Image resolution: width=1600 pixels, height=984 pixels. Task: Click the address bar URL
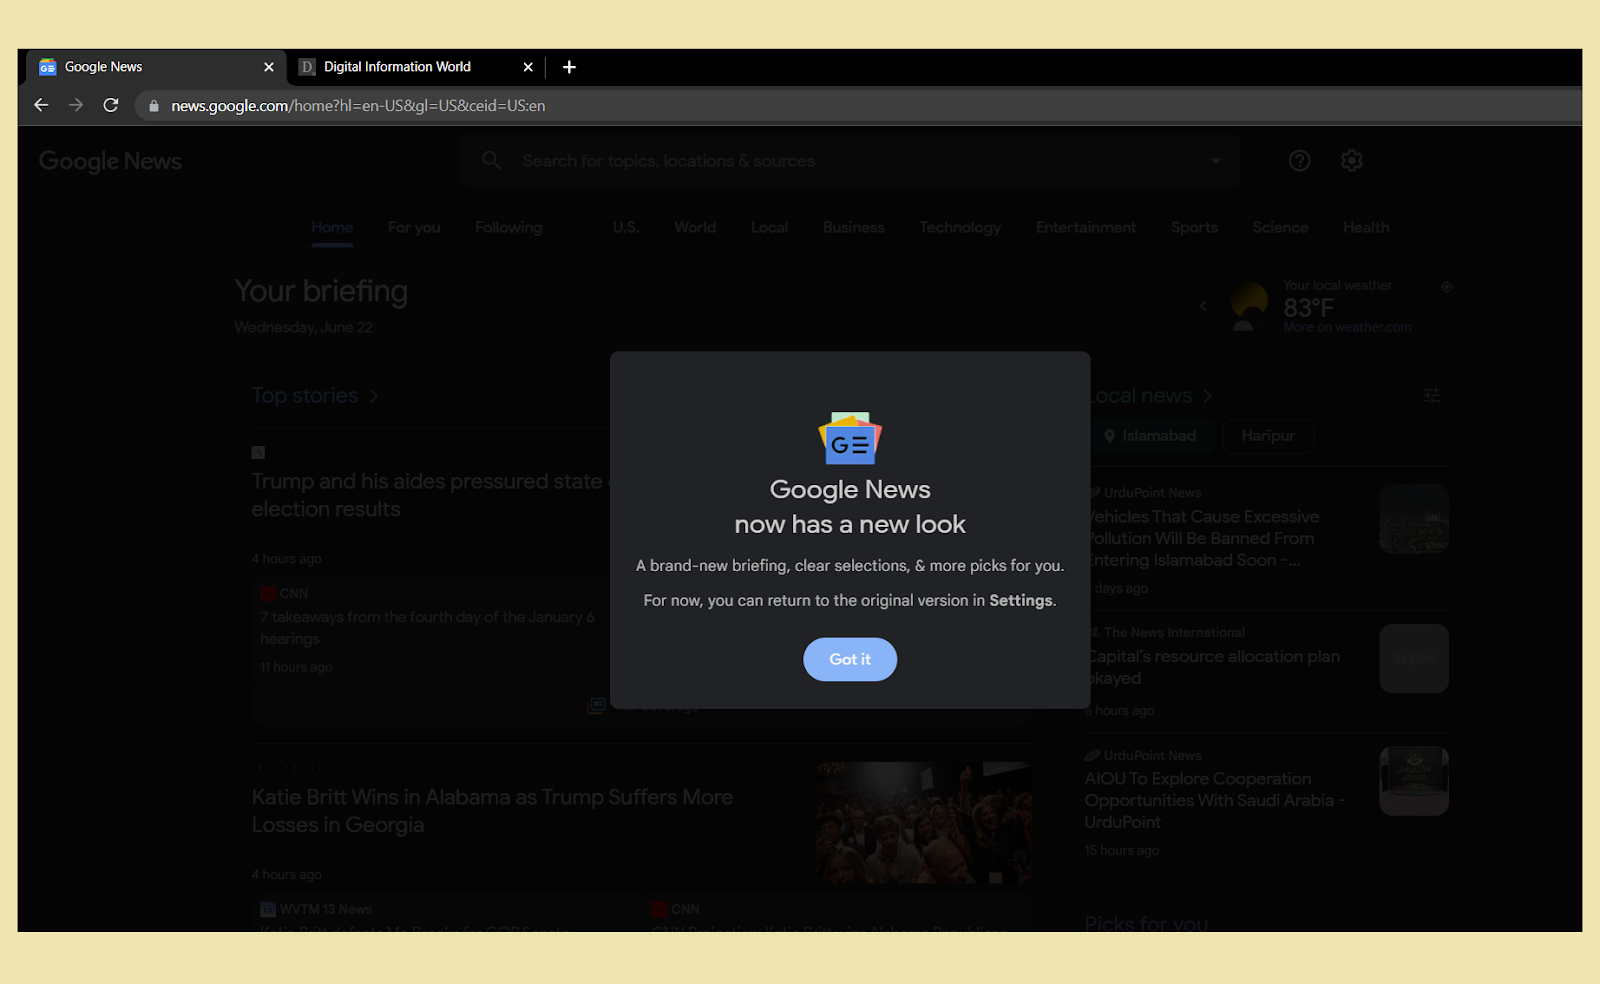click(358, 106)
